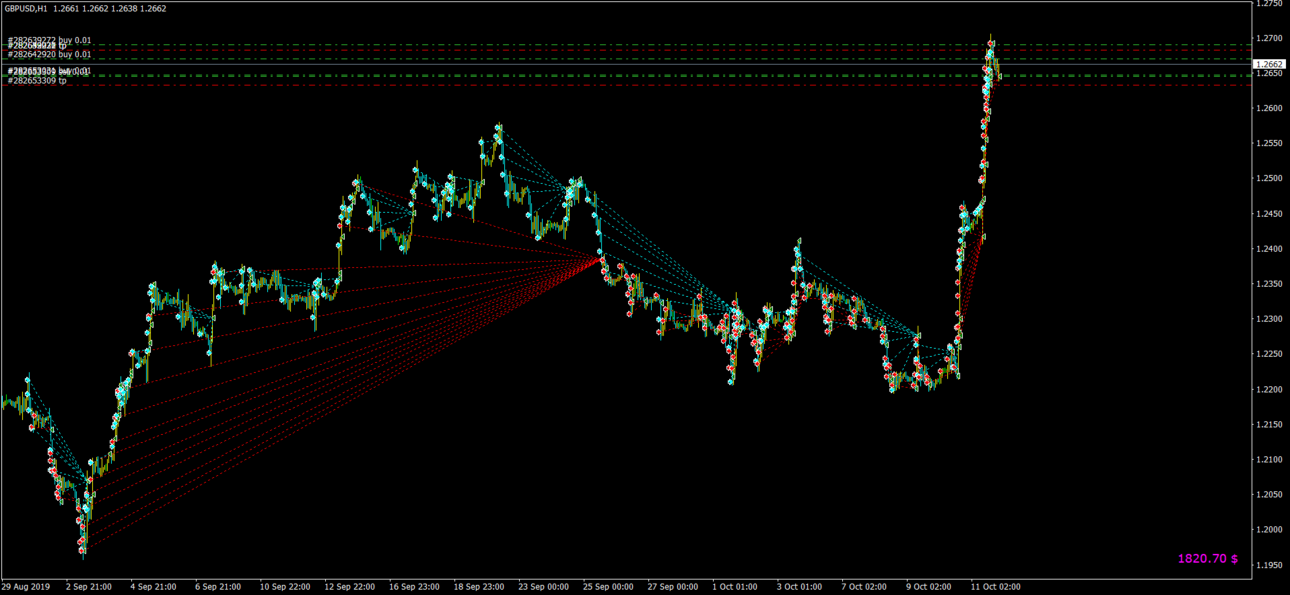Image resolution: width=1290 pixels, height=595 pixels.
Task: Click the 1.2000 price axis label
Action: coord(1270,530)
